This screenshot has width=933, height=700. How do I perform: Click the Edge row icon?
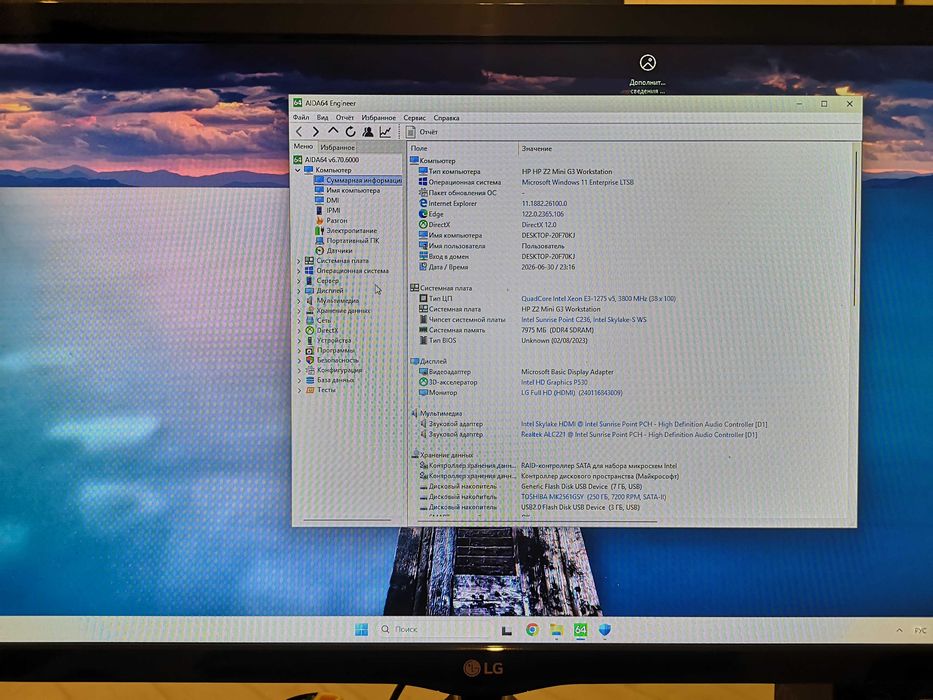(423, 214)
